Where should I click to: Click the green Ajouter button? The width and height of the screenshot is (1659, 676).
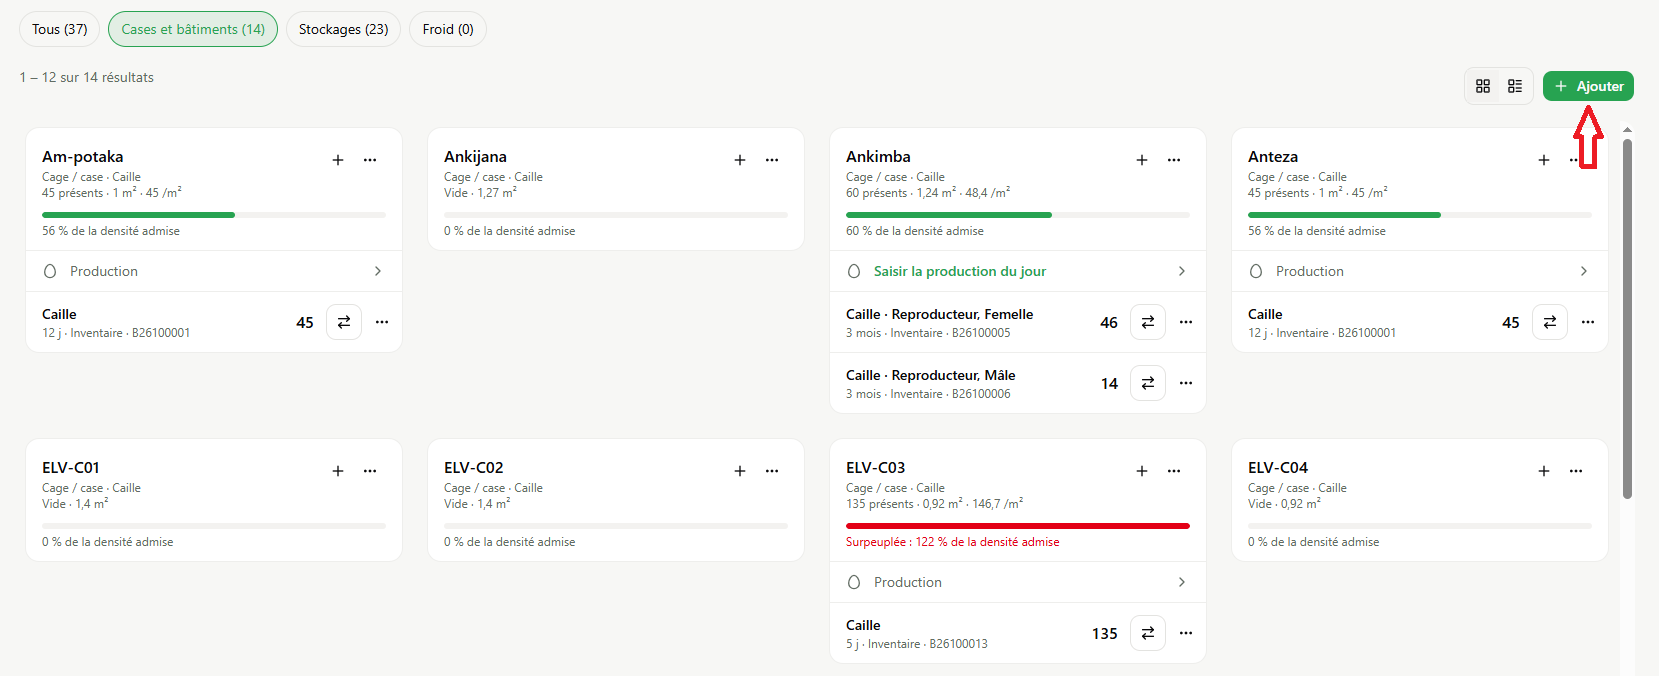(1588, 86)
